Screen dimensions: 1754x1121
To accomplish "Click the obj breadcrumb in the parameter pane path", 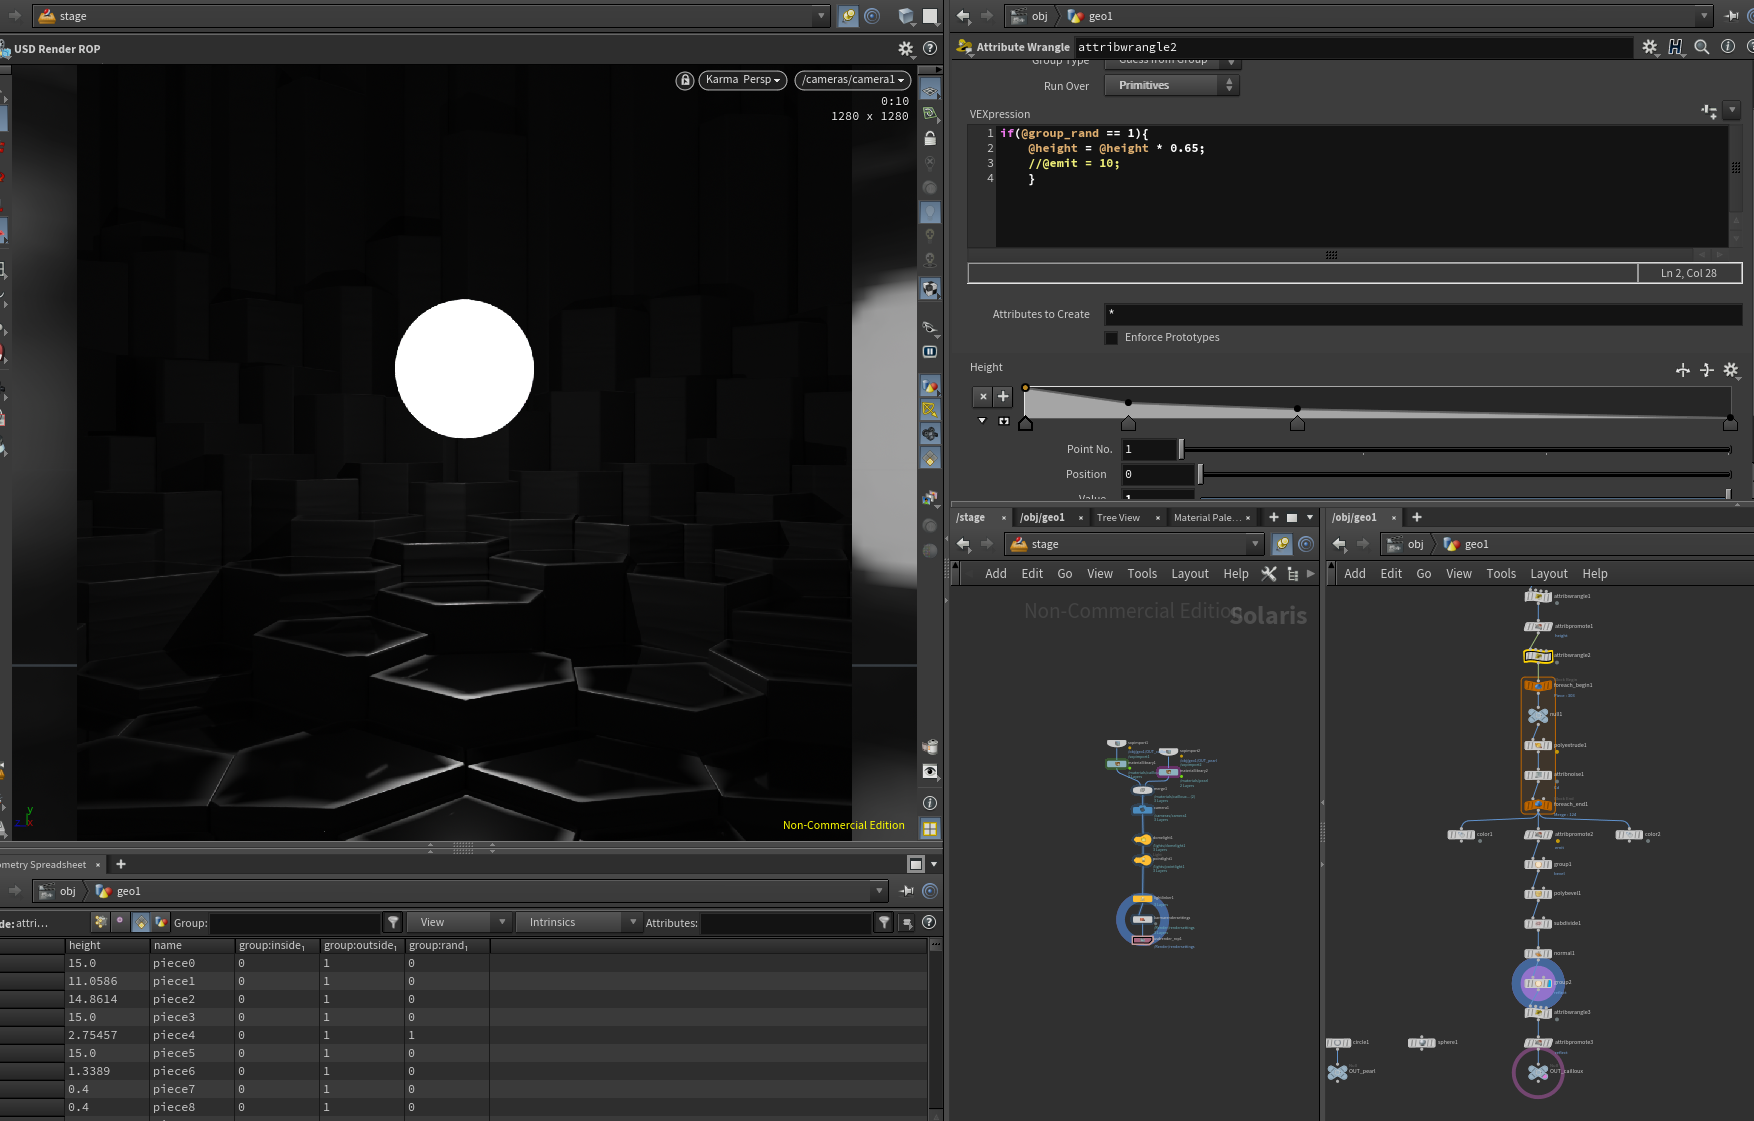I will point(1030,16).
